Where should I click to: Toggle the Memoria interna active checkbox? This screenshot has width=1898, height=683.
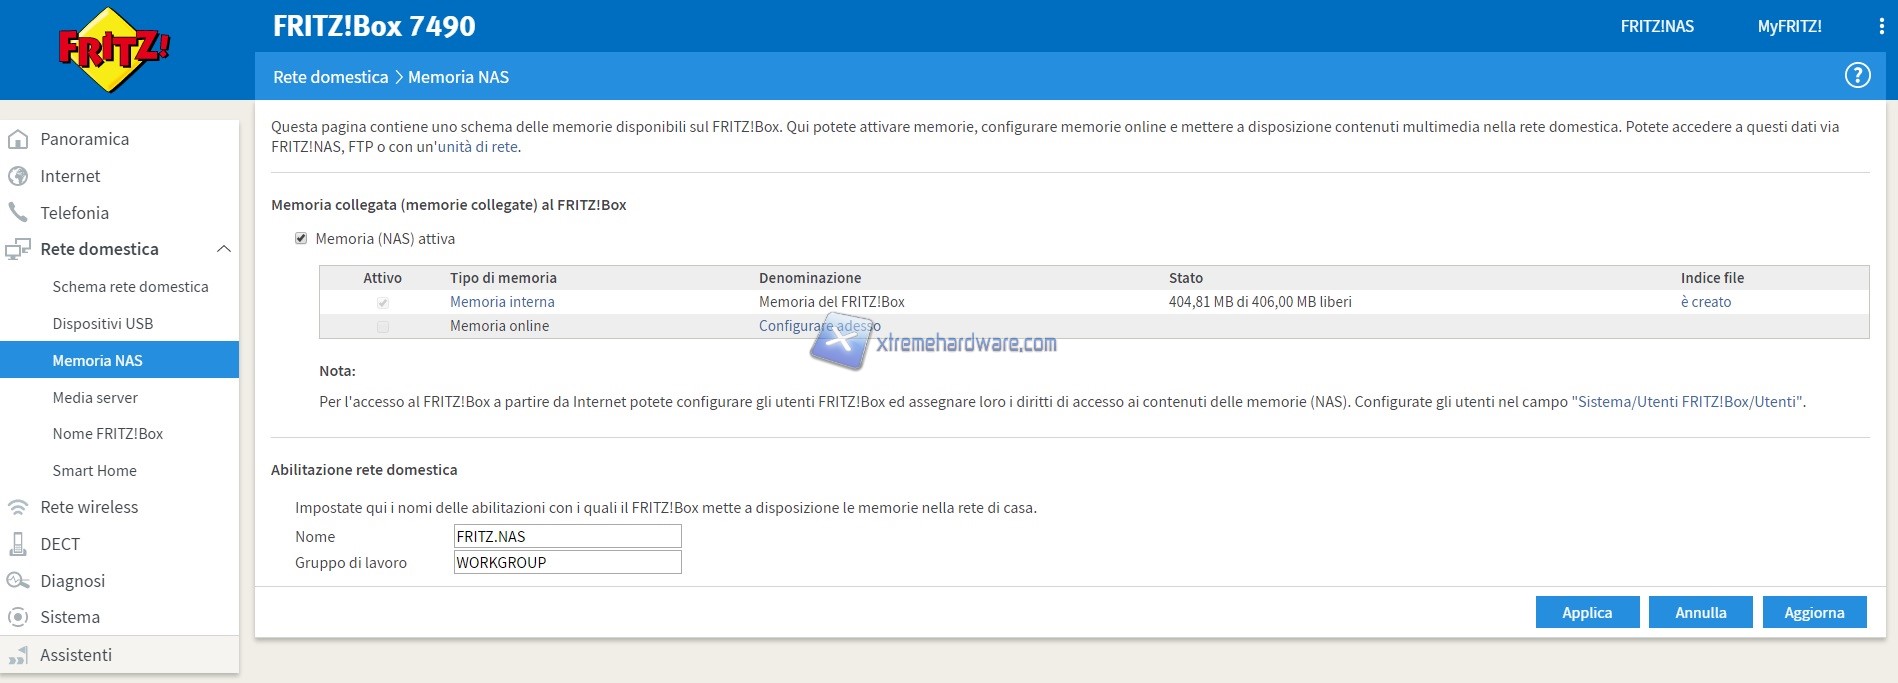click(383, 302)
